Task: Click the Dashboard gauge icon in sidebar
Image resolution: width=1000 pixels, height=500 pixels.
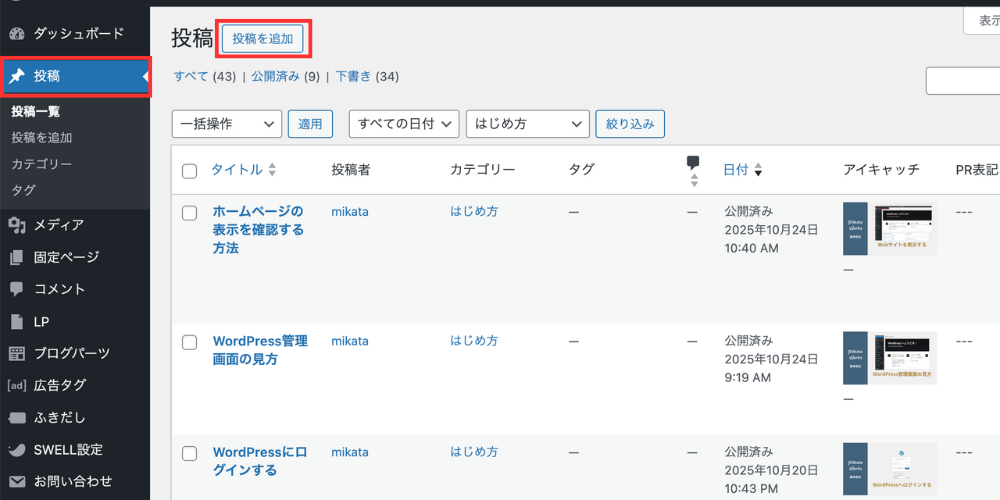Action: tap(16, 34)
